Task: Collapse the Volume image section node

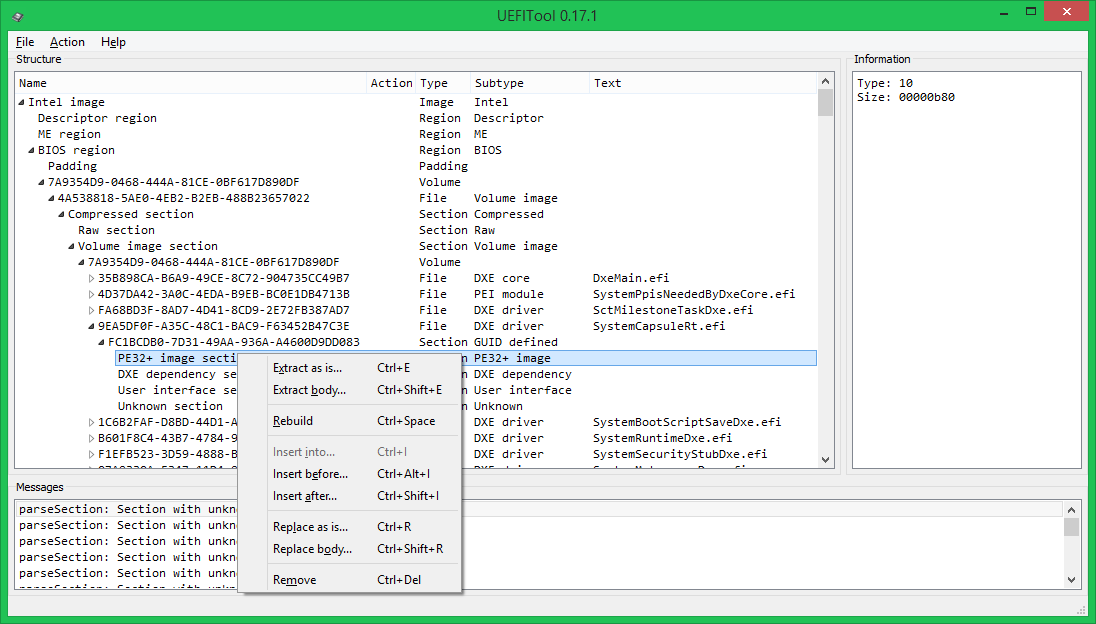Action: pos(71,247)
